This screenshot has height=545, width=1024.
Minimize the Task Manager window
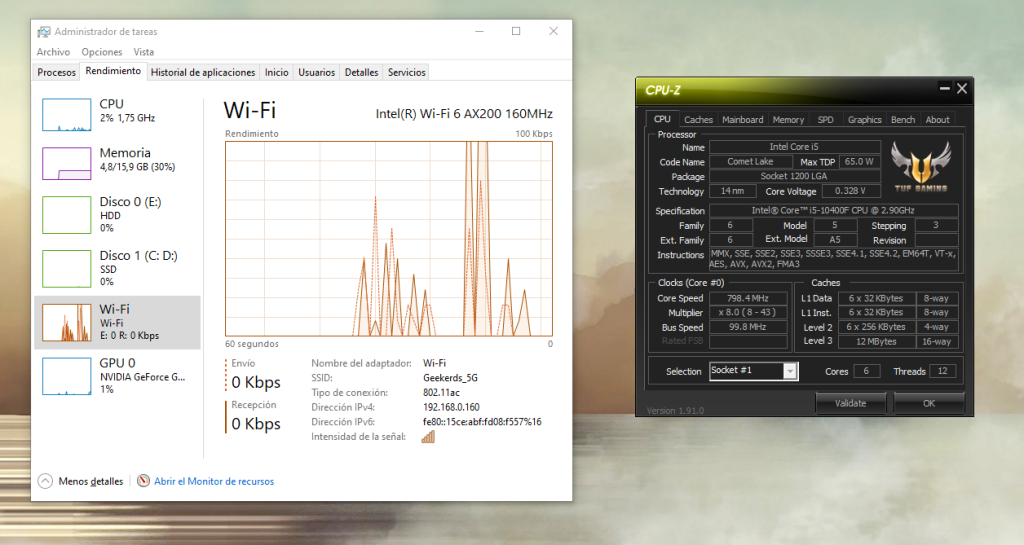479,31
